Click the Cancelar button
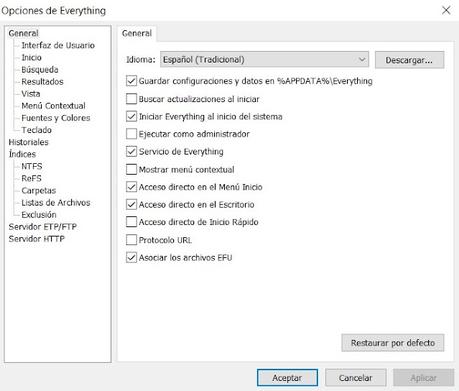The width and height of the screenshot is (459, 391). point(356,378)
